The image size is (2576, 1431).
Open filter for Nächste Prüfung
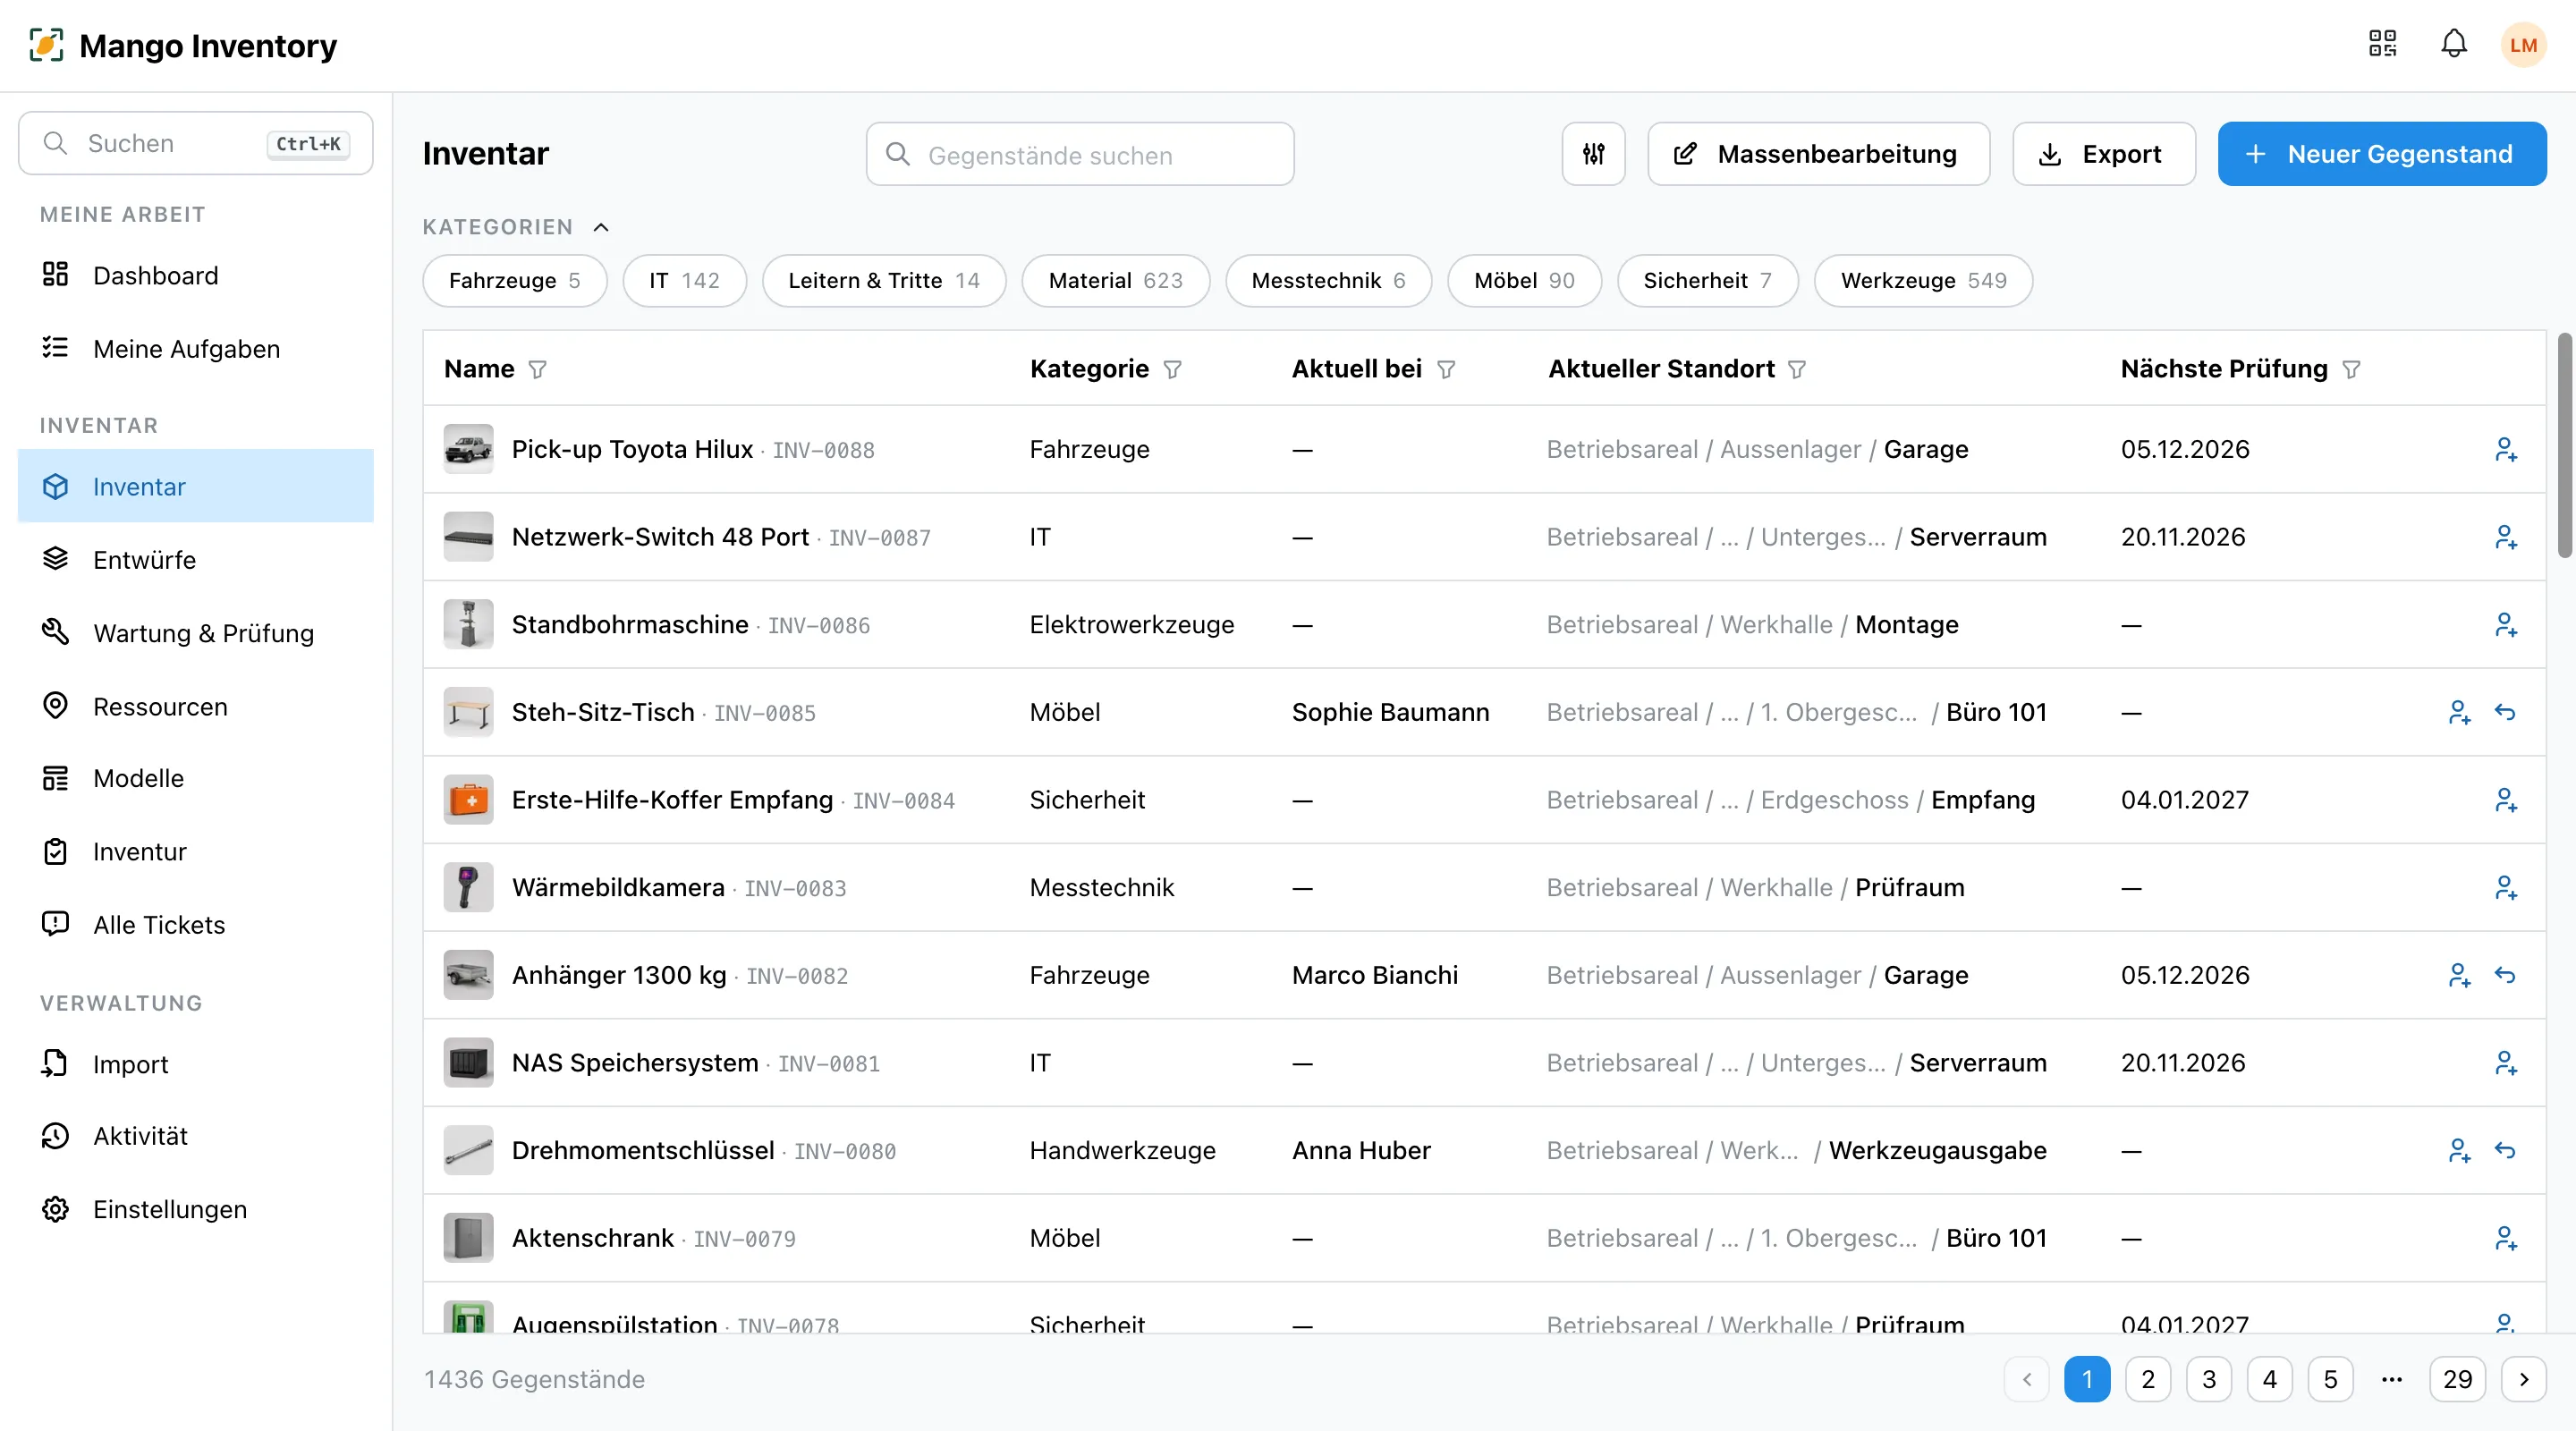click(x=2351, y=370)
